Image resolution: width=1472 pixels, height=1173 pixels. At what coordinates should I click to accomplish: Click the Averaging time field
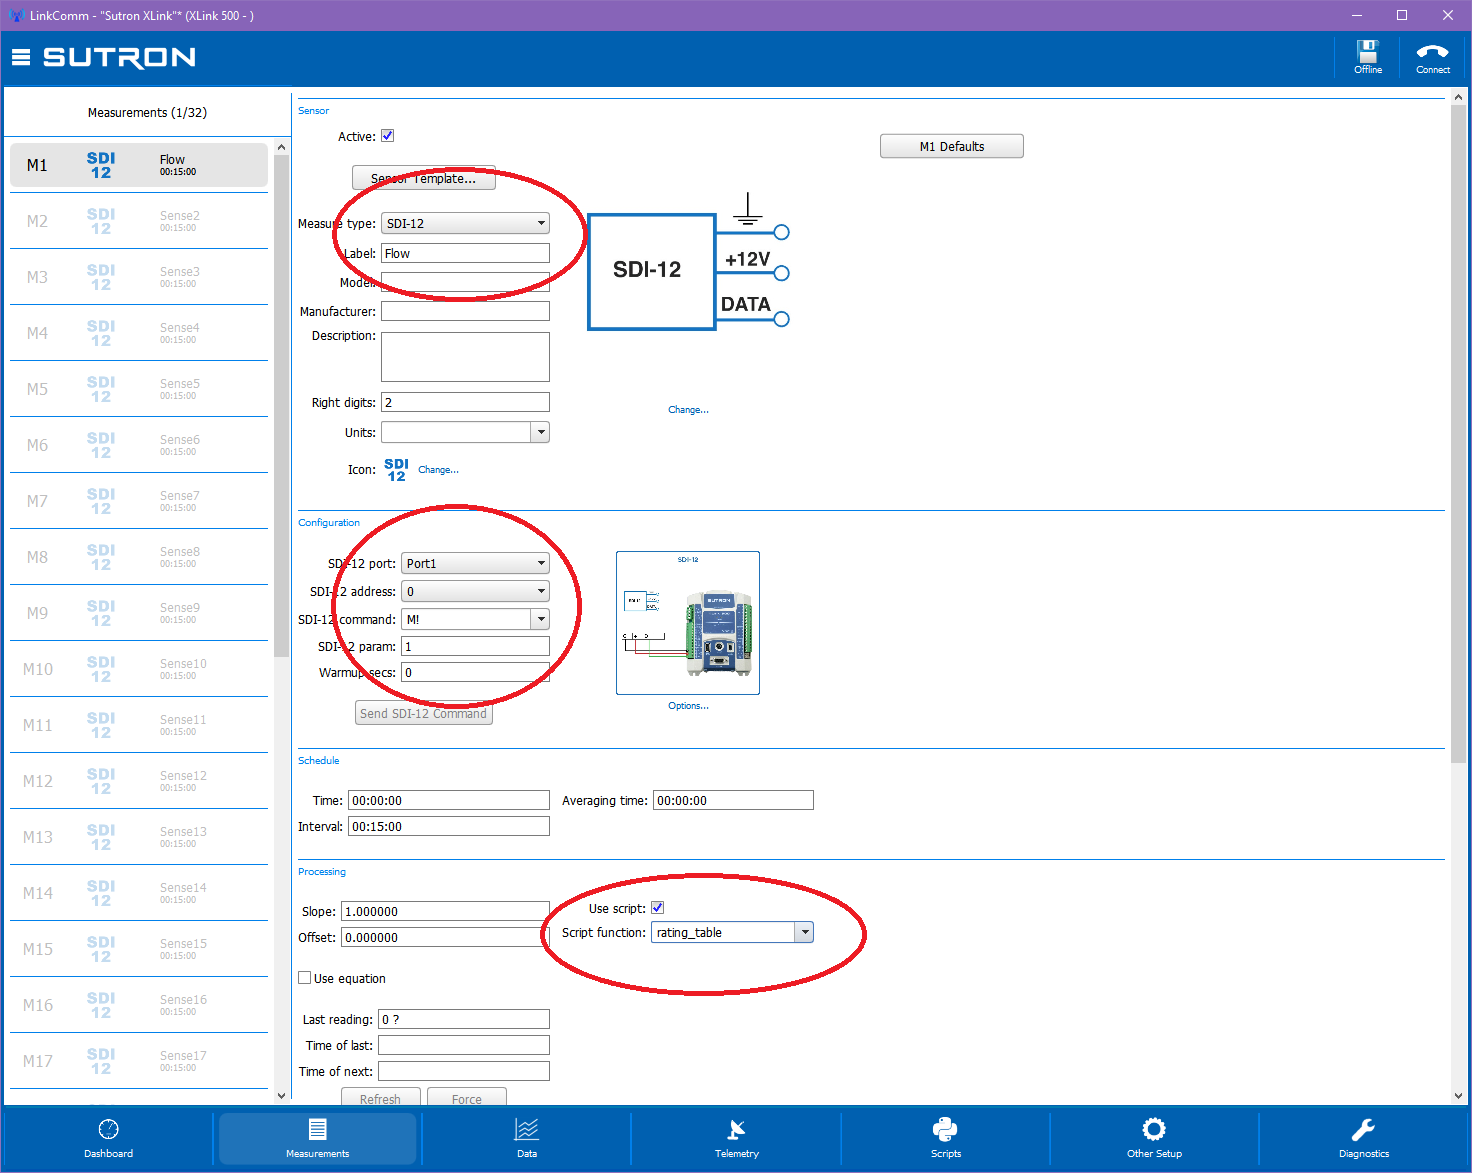(x=733, y=800)
